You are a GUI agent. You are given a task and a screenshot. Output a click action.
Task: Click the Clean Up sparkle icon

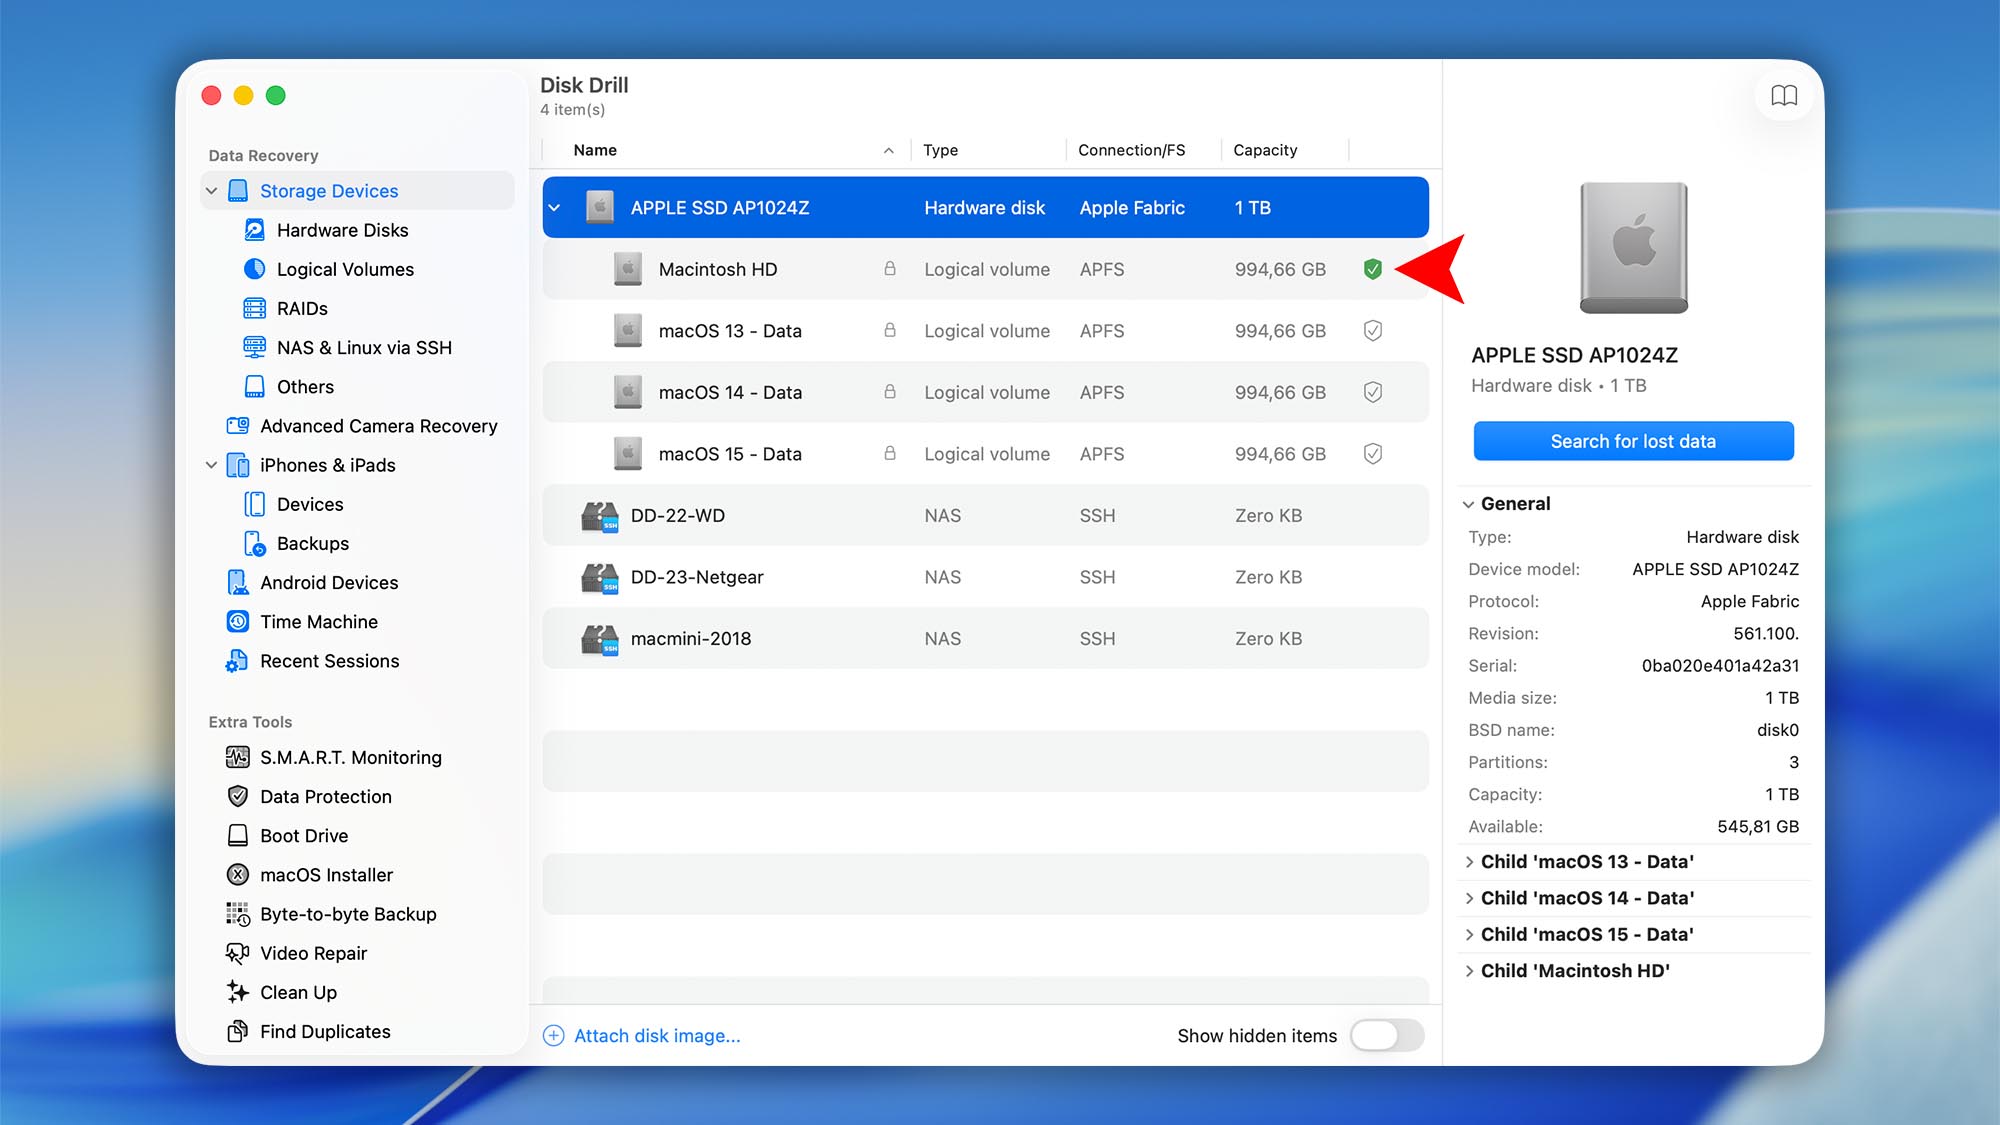point(238,992)
